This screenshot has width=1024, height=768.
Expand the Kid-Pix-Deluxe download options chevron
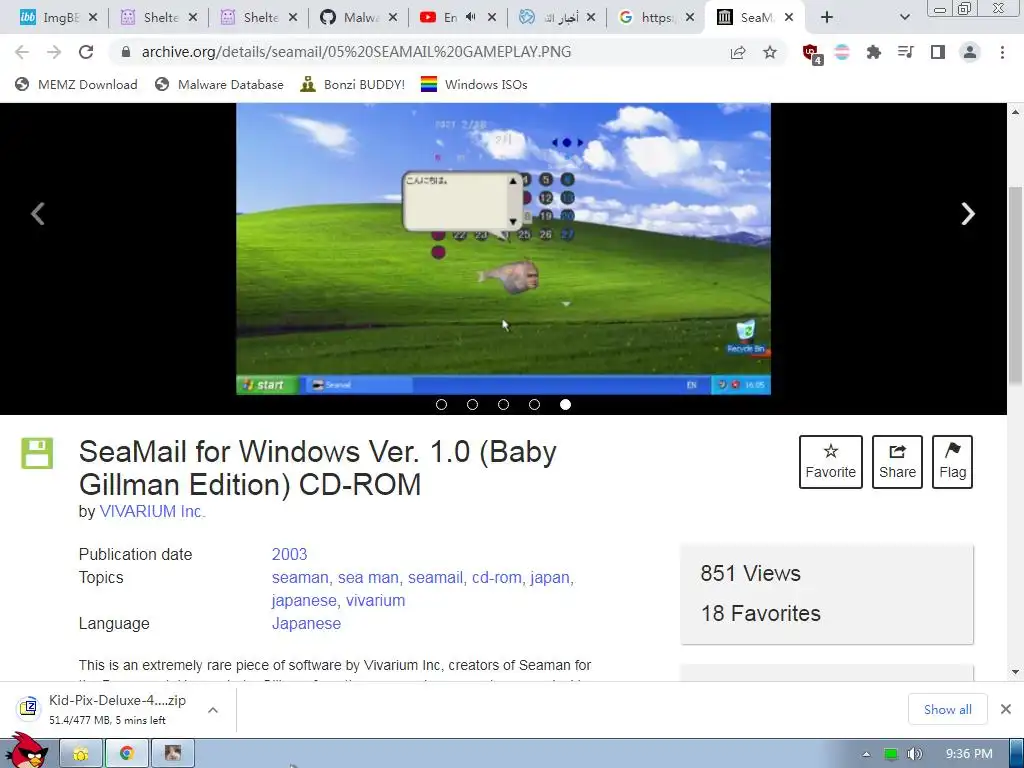213,710
